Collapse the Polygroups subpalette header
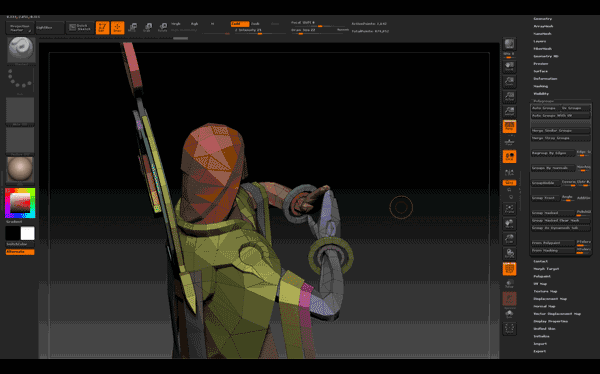Screen dimensions: 600x374 click(544, 101)
